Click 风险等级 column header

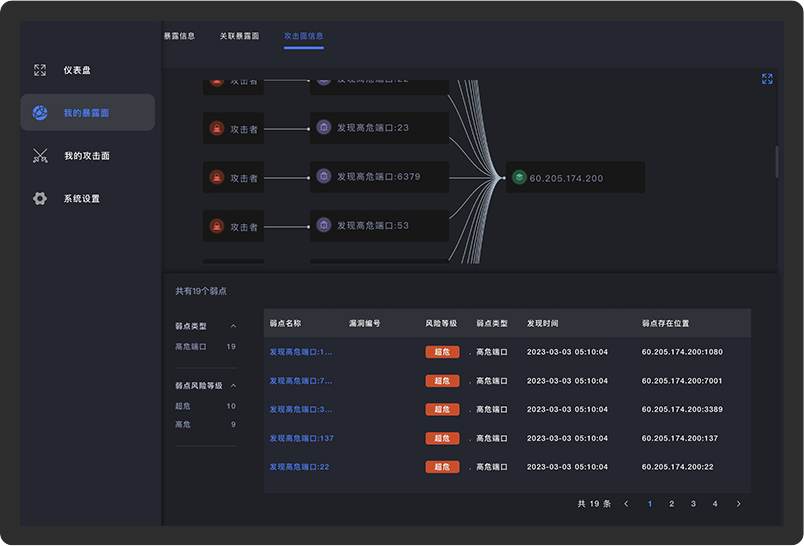441,323
